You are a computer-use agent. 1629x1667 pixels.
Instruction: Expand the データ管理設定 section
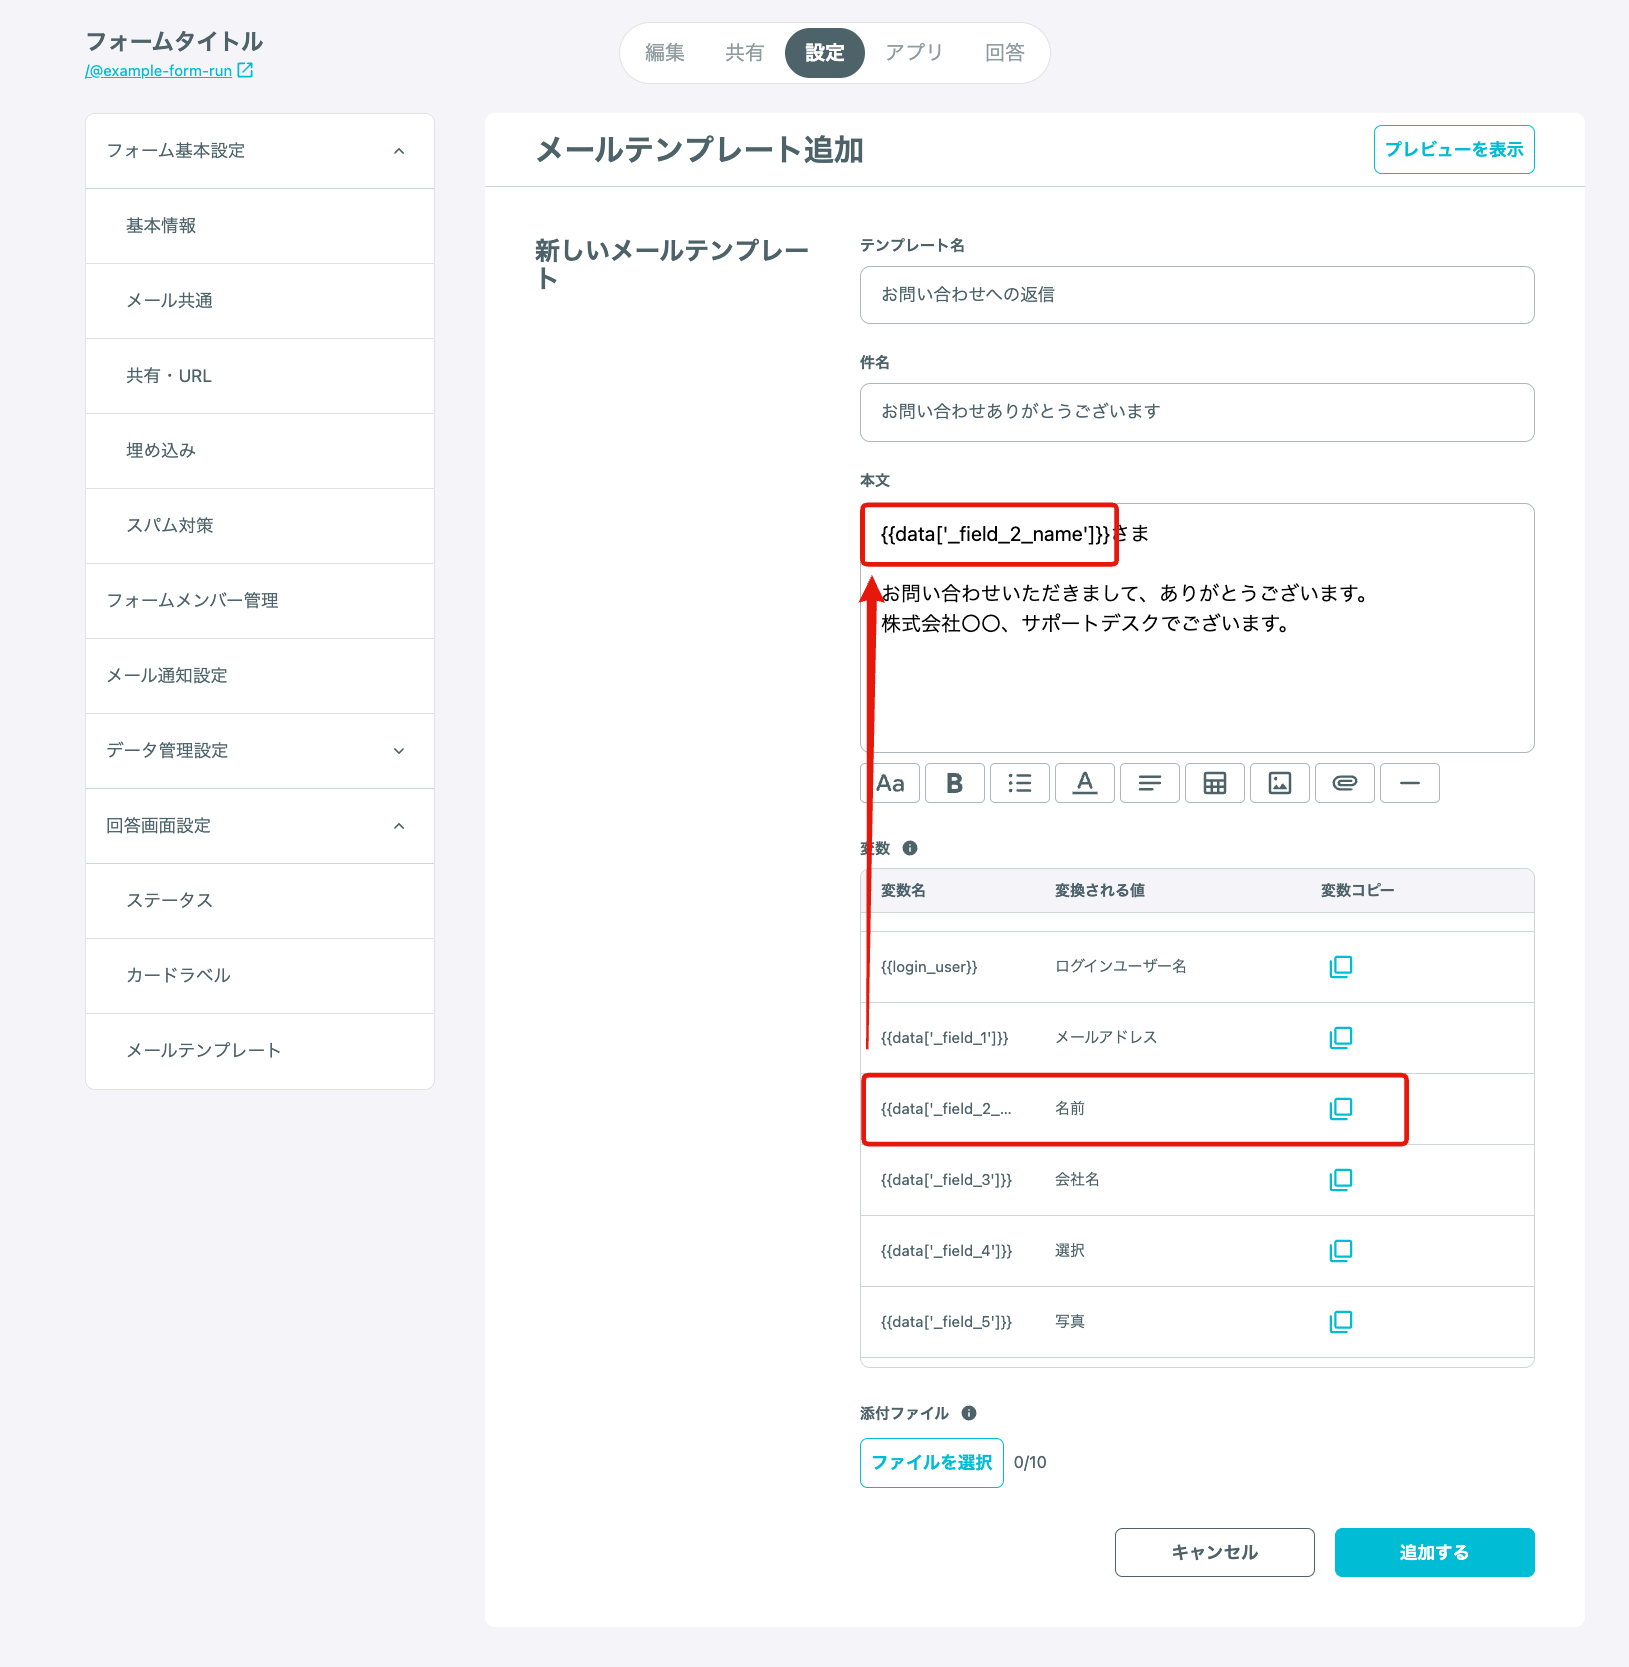(x=399, y=751)
